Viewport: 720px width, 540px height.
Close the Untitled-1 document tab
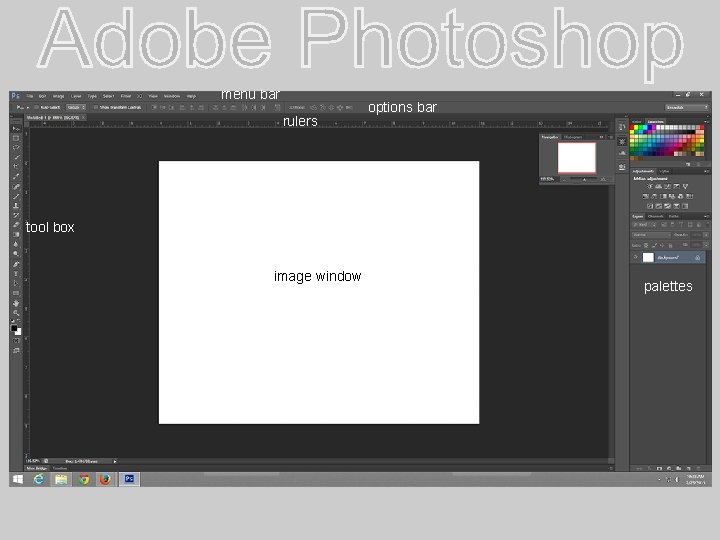point(83,118)
